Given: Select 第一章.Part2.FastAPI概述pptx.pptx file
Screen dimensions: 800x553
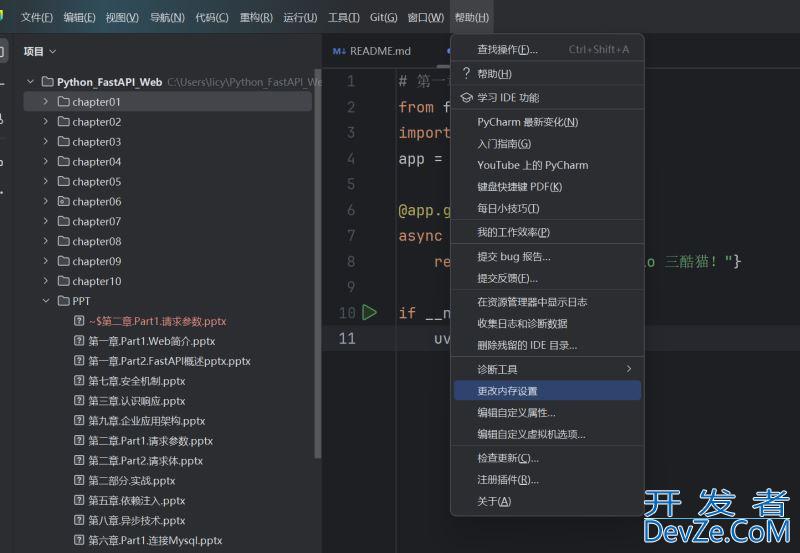Looking at the screenshot, I should pos(169,361).
